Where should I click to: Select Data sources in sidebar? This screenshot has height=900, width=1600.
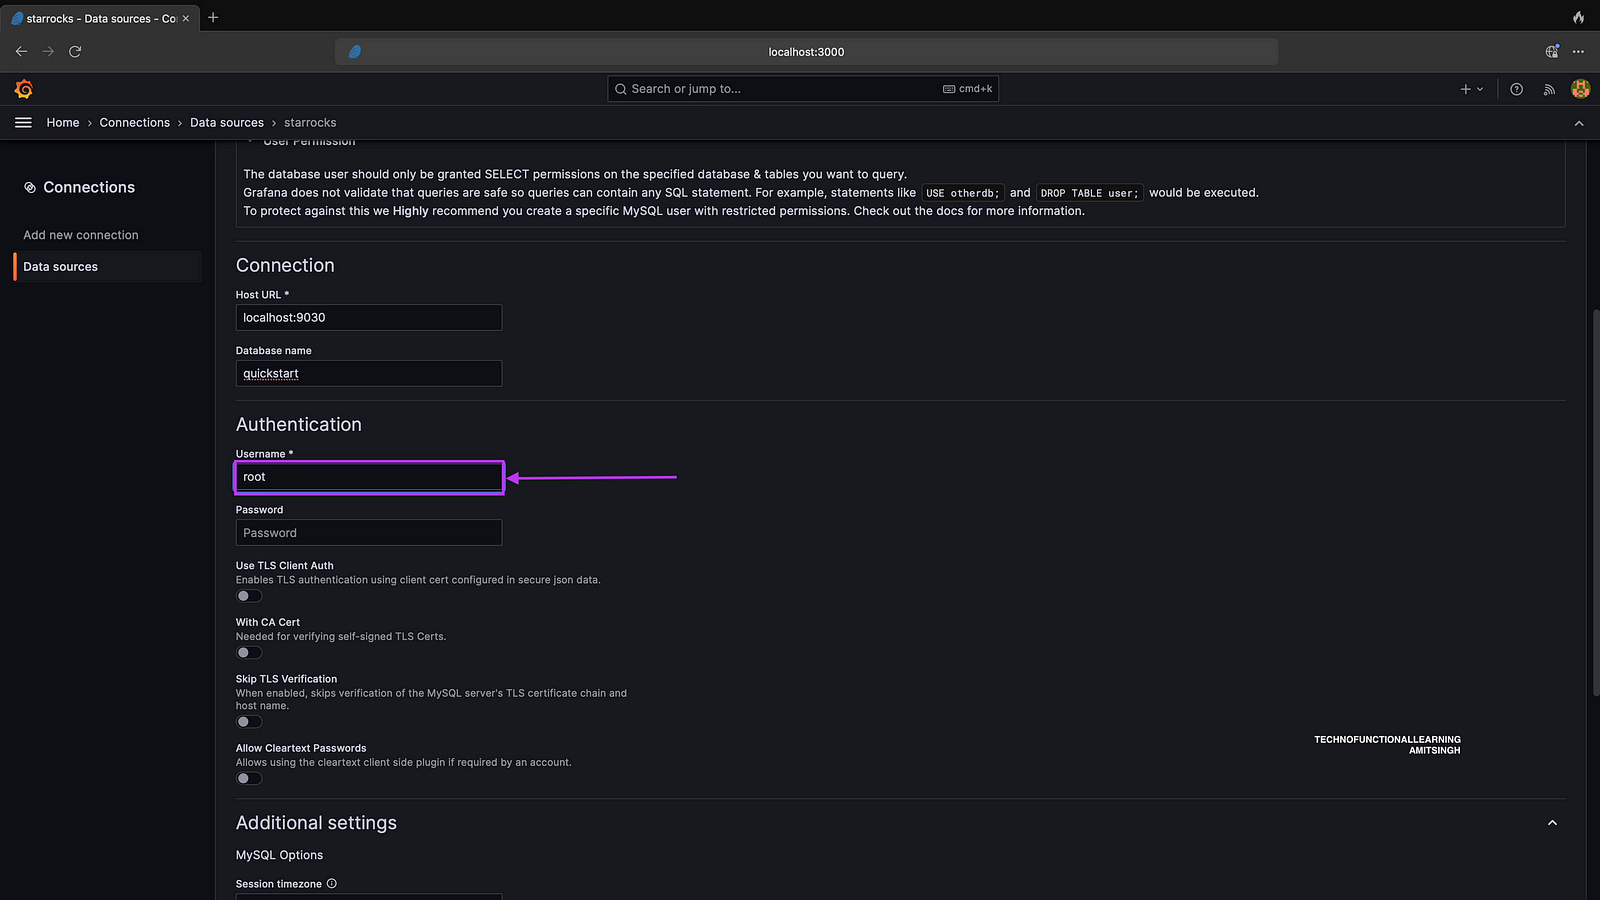pos(61,267)
